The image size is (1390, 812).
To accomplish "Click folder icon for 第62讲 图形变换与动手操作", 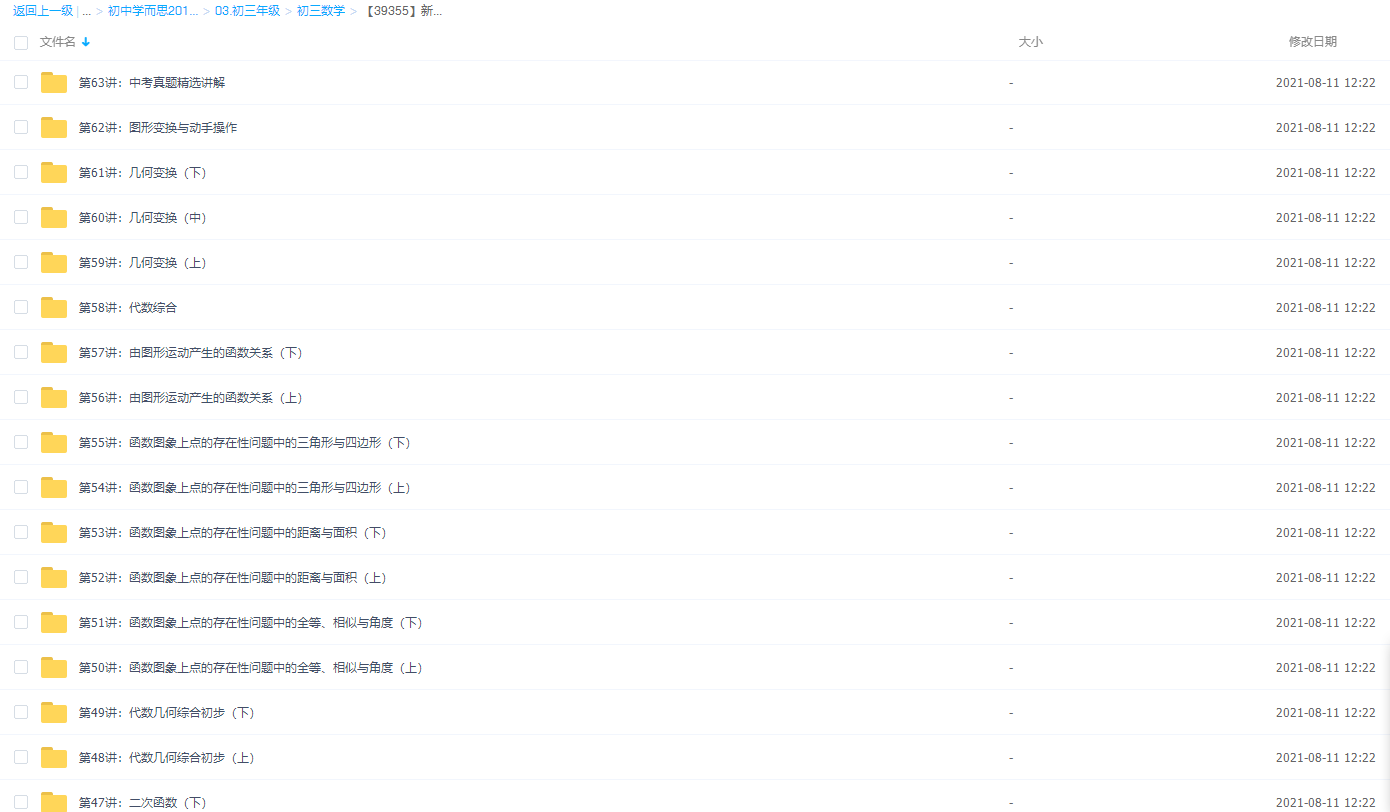I will pyautogui.click(x=54, y=128).
